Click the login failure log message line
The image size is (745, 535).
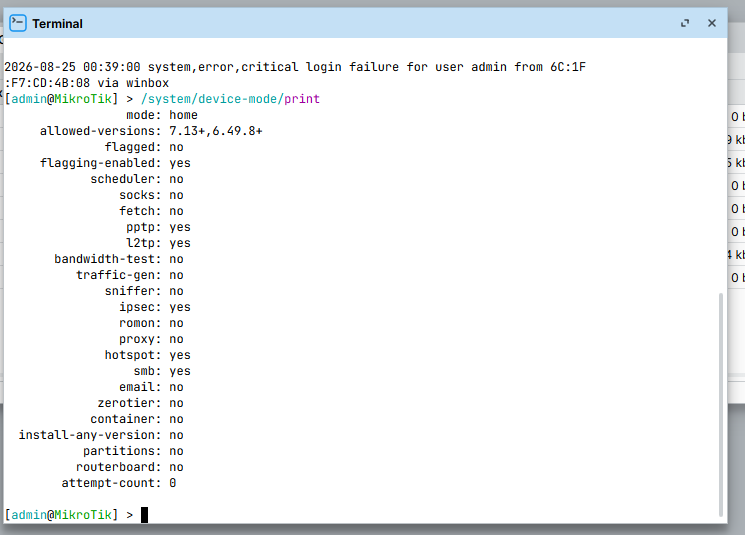[x=295, y=67]
